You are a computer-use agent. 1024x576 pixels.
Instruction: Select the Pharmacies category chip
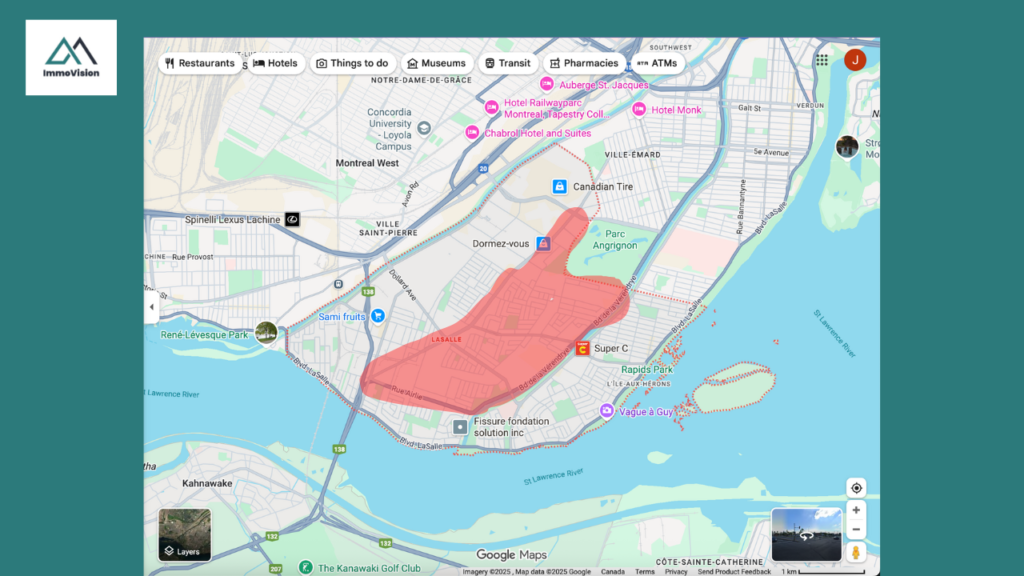[583, 63]
